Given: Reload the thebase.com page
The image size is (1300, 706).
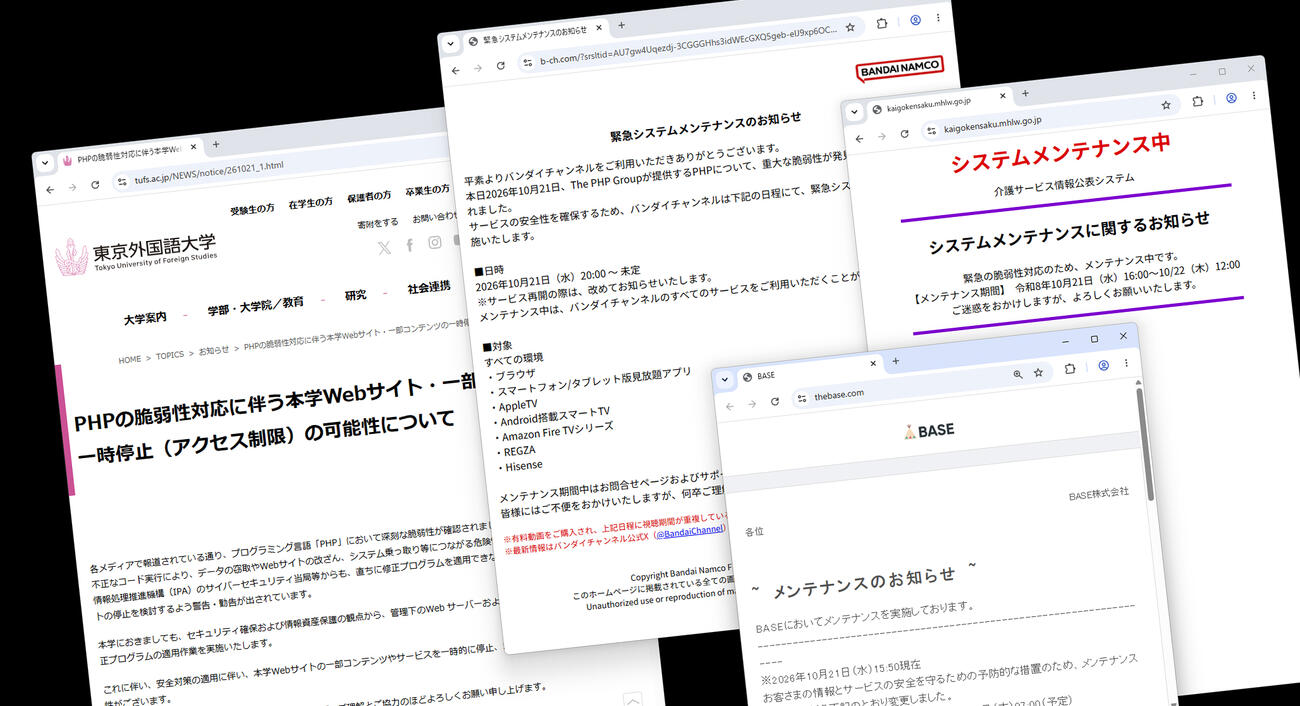Looking at the screenshot, I should click(x=775, y=402).
